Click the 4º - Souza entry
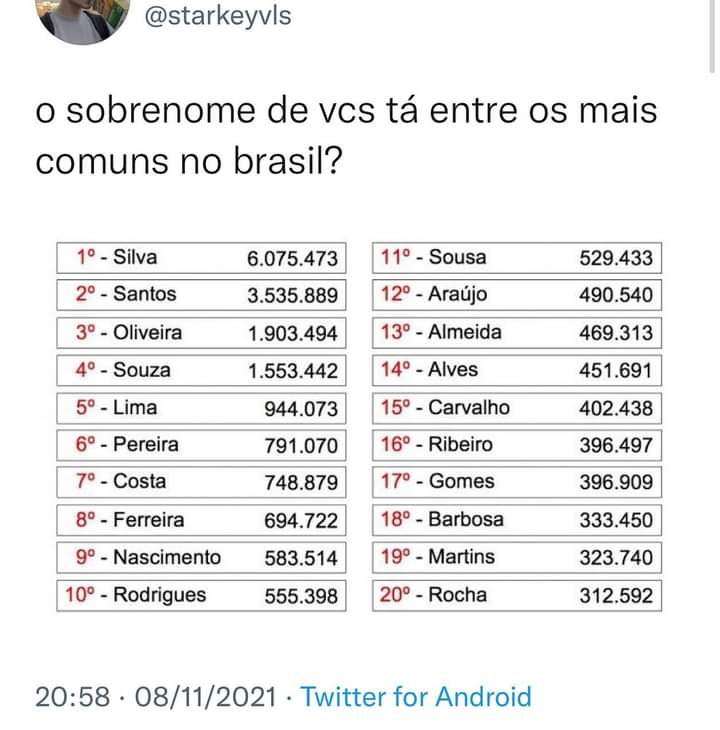The height and width of the screenshot is (730, 720). [x=123, y=370]
